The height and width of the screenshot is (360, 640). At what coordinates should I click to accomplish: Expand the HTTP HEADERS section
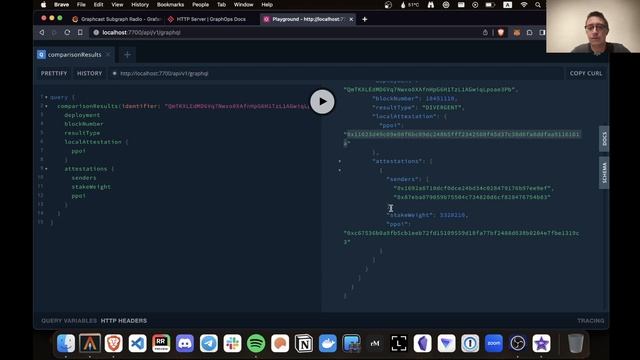tap(124, 321)
